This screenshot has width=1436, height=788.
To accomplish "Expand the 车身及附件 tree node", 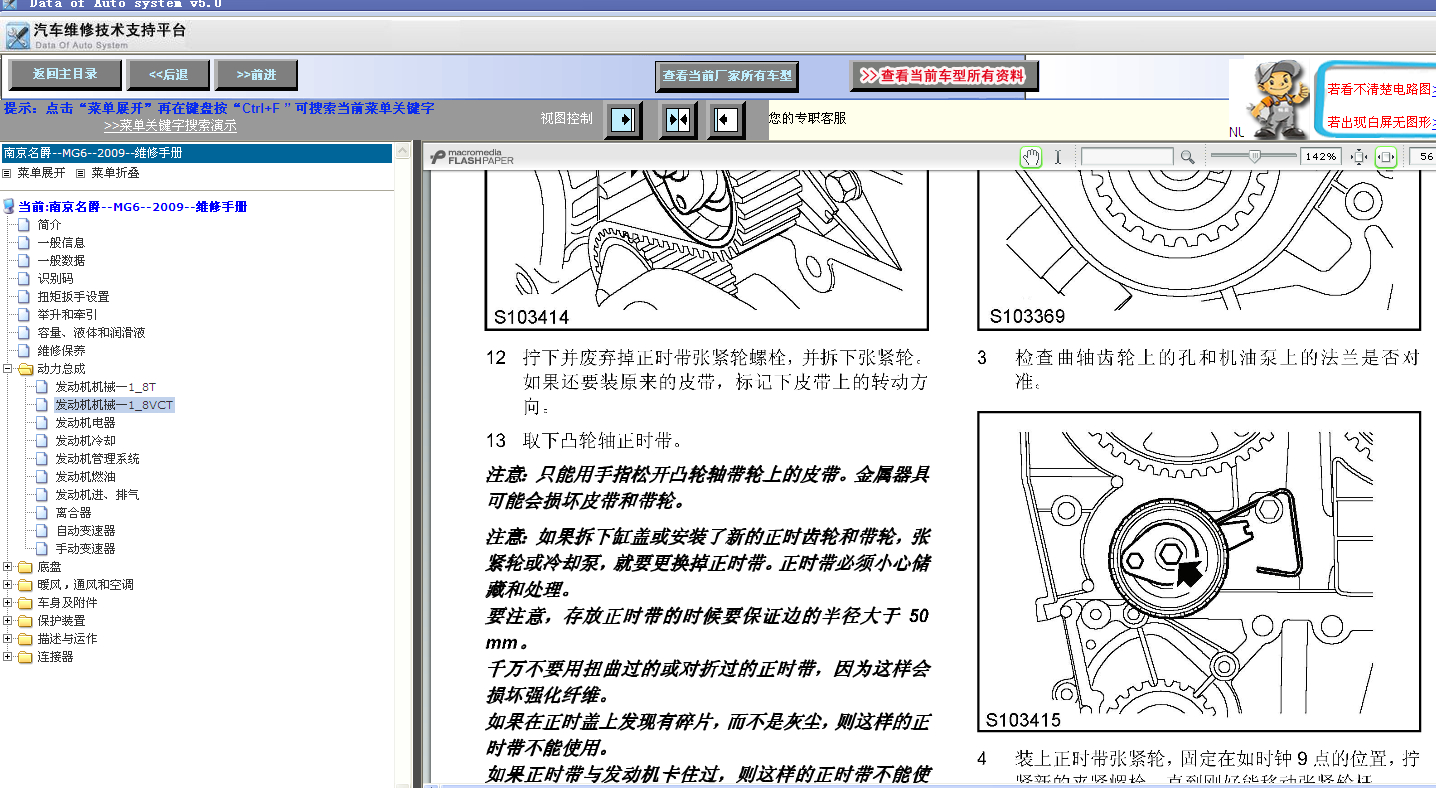I will pyautogui.click(x=9, y=603).
